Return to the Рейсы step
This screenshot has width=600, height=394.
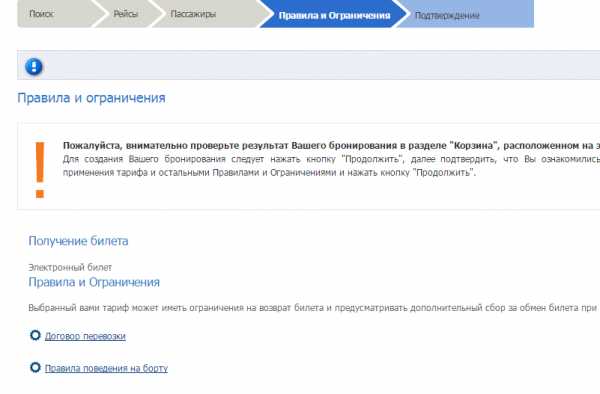coord(126,14)
